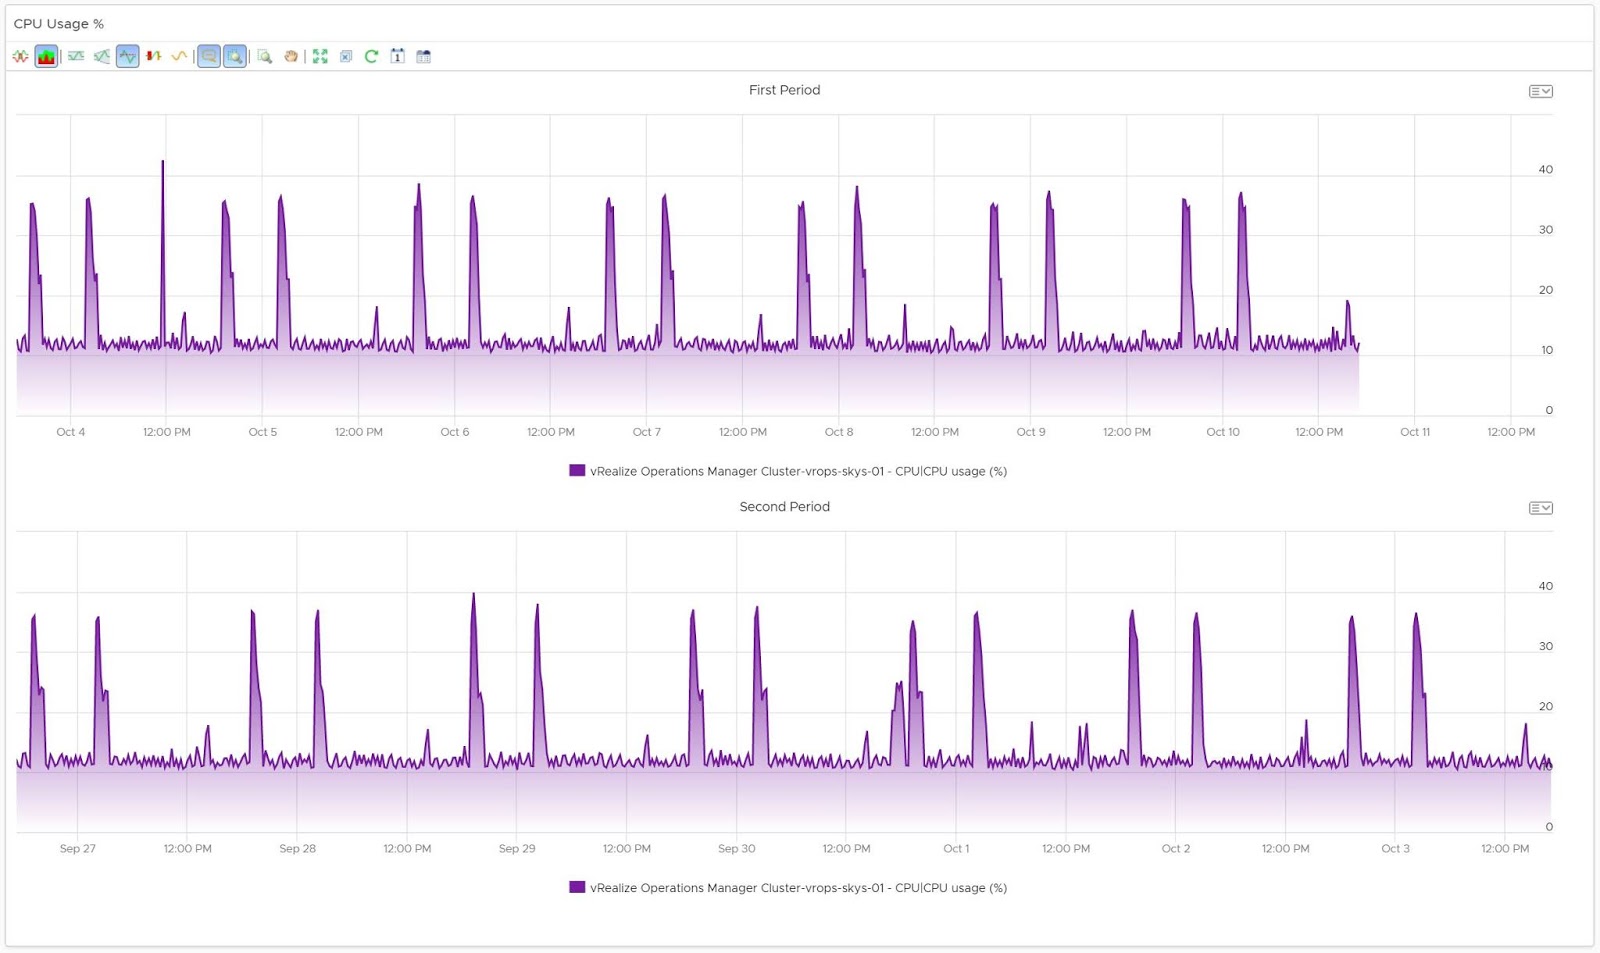
Task: Toggle the highlighted Zoom All Charts button
Action: coord(234,57)
